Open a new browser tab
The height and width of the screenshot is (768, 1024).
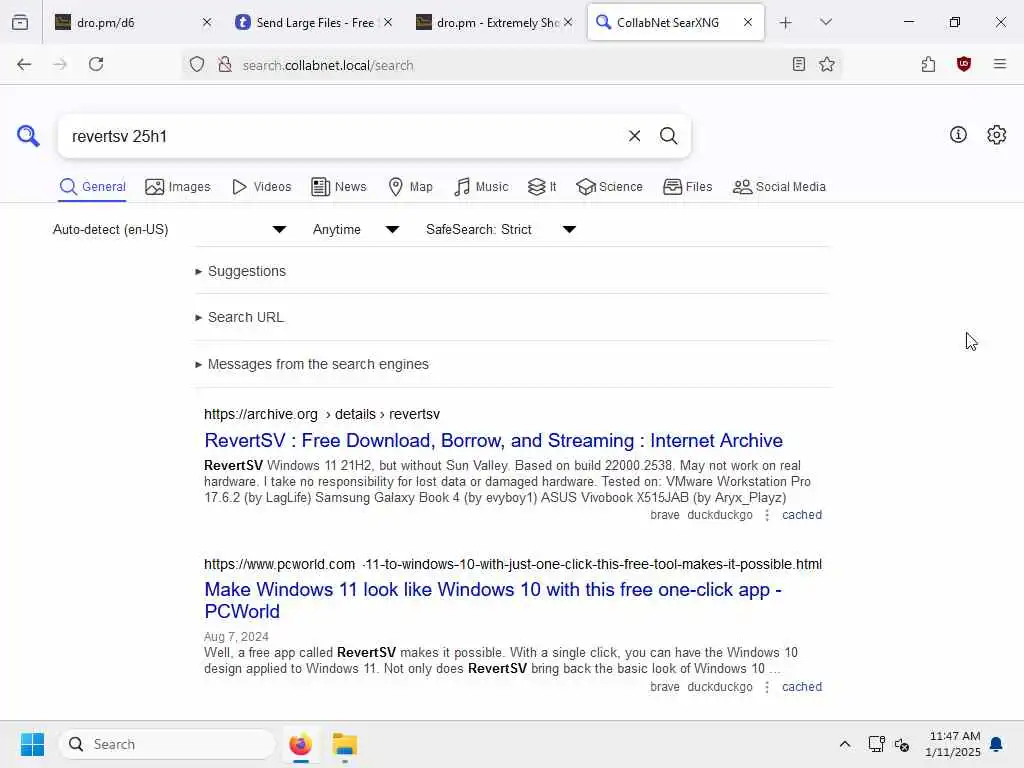pos(786,23)
